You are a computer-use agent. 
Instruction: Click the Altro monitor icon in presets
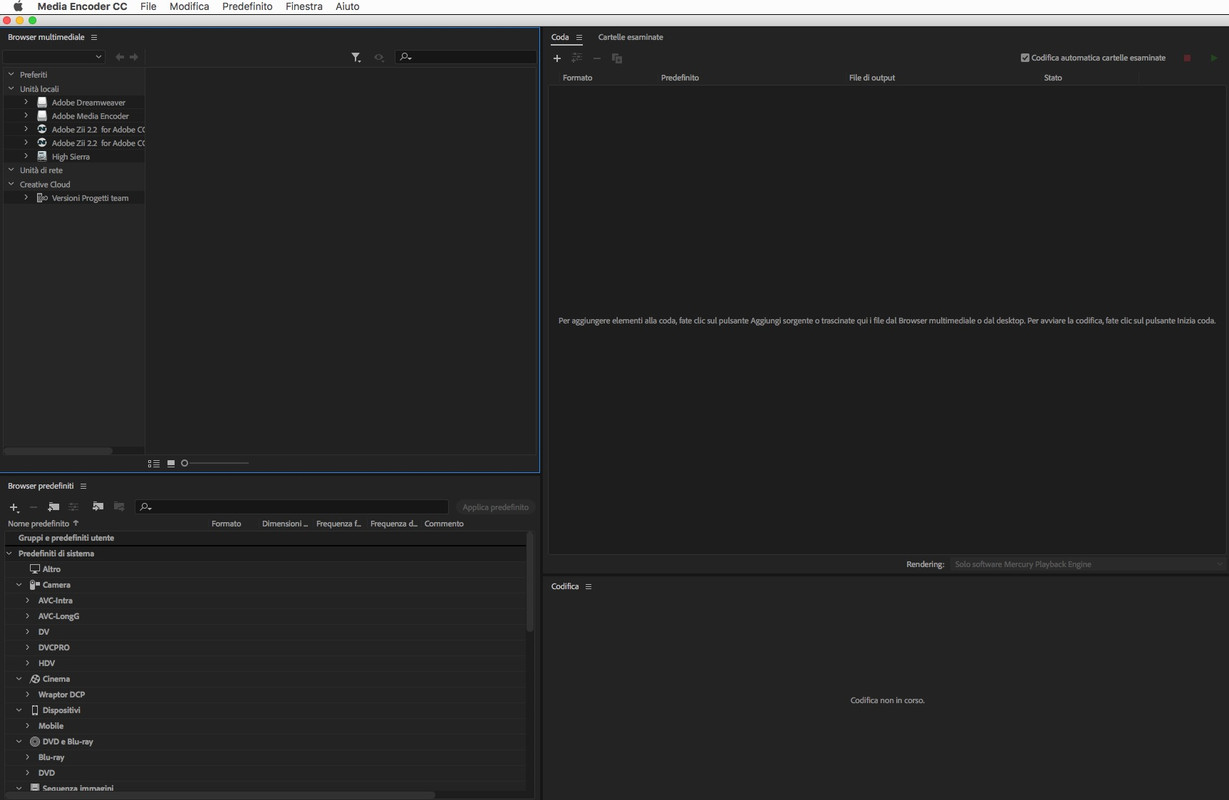(35, 569)
